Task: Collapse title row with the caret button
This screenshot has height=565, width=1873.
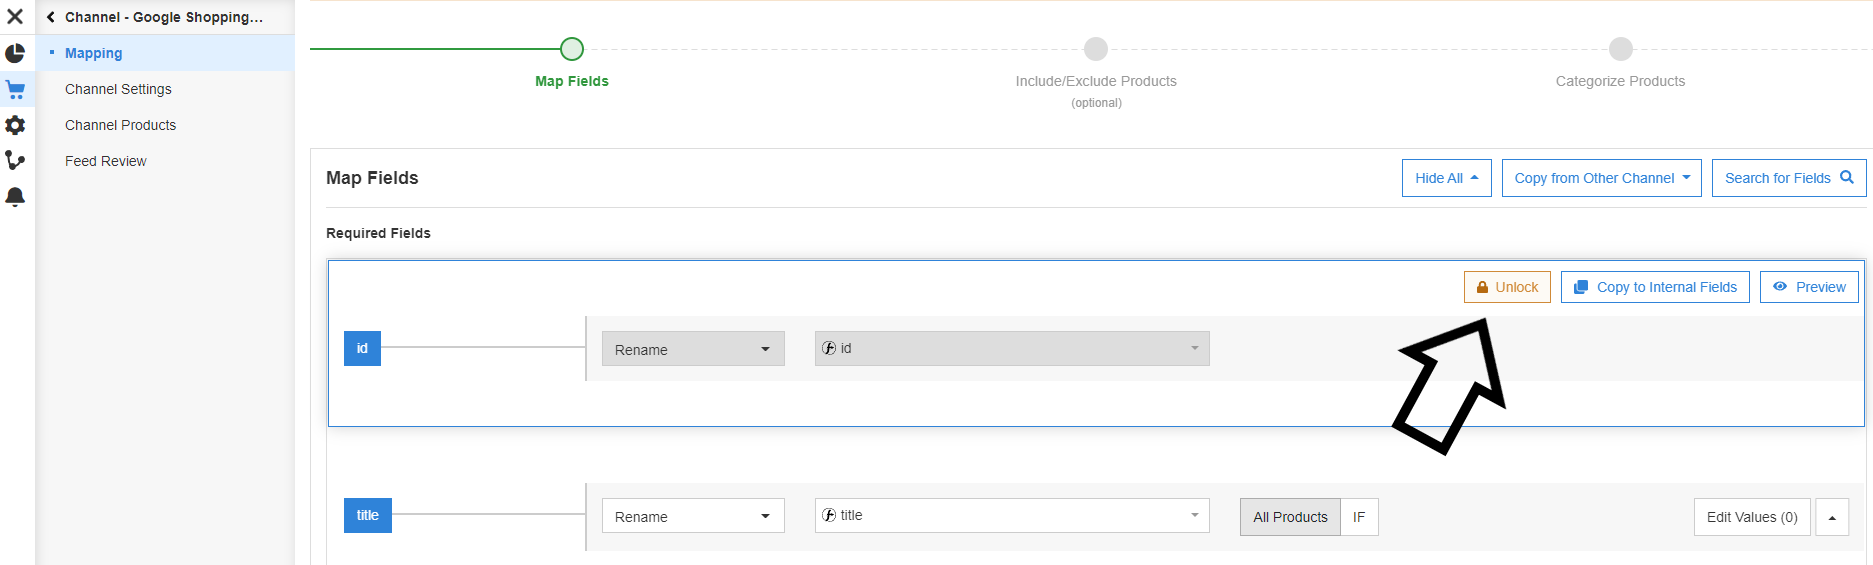Action: click(1832, 517)
